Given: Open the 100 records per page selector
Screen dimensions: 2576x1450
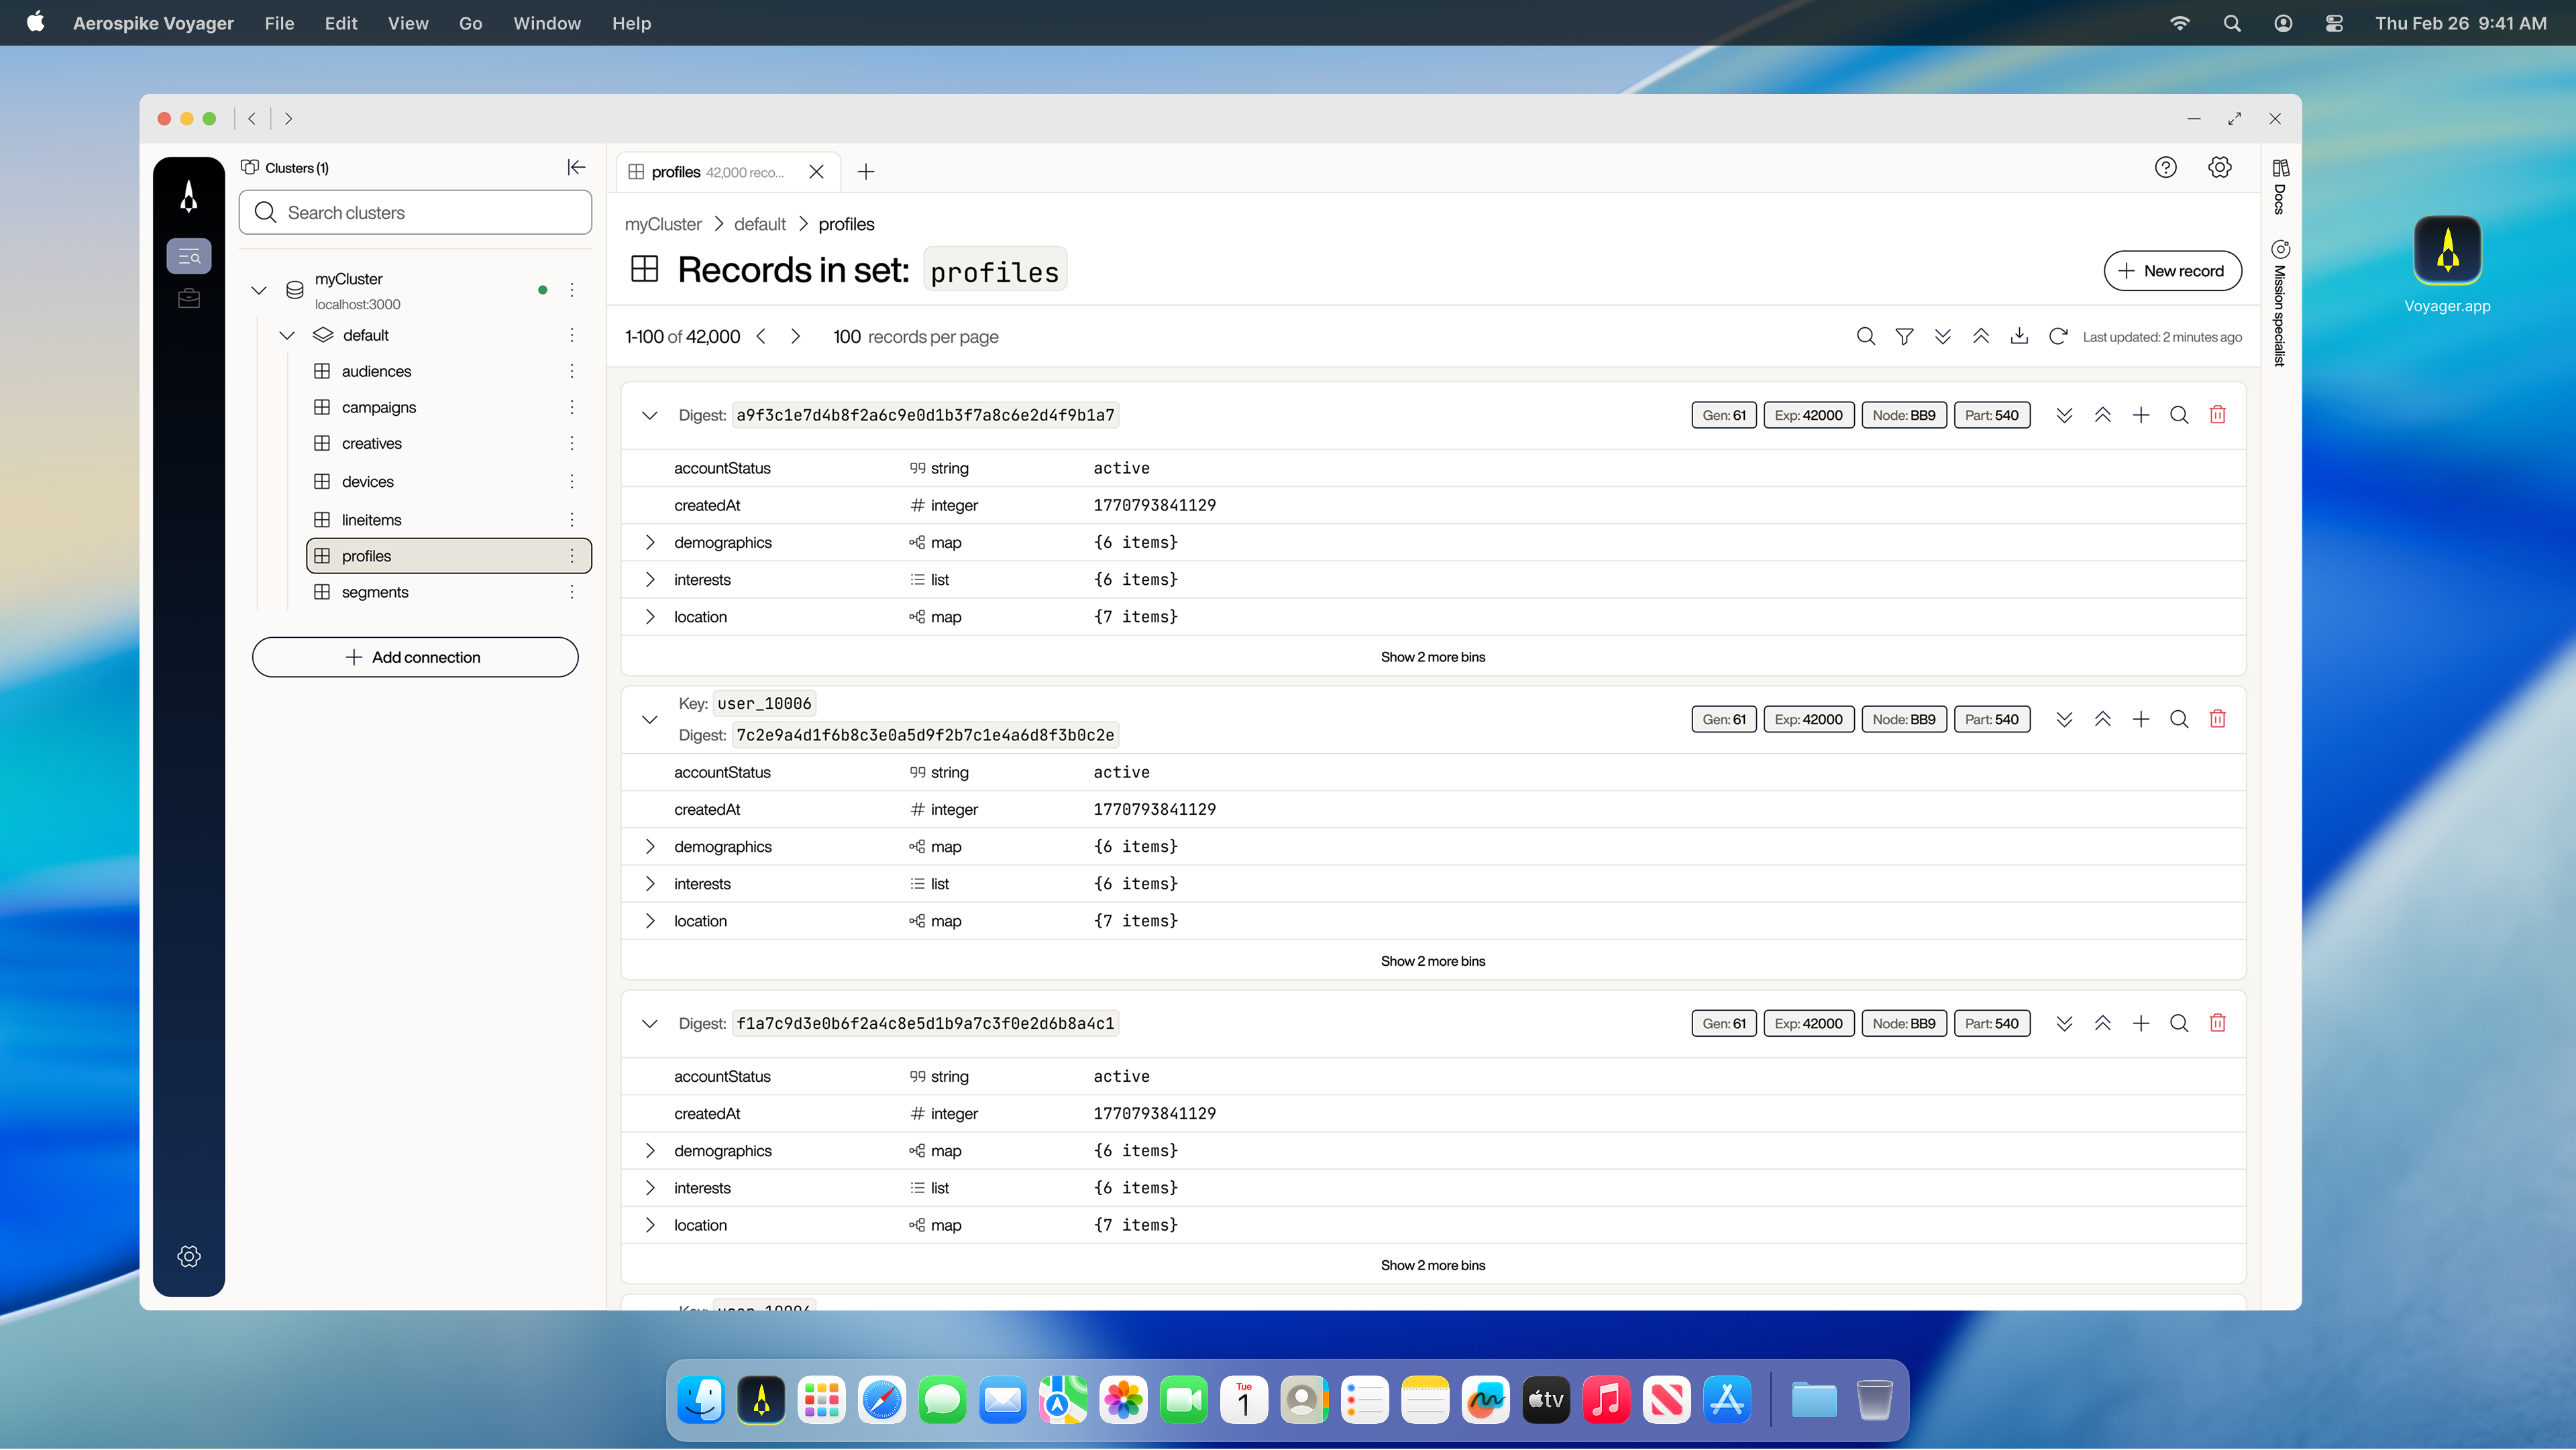Looking at the screenshot, I should 915,337.
